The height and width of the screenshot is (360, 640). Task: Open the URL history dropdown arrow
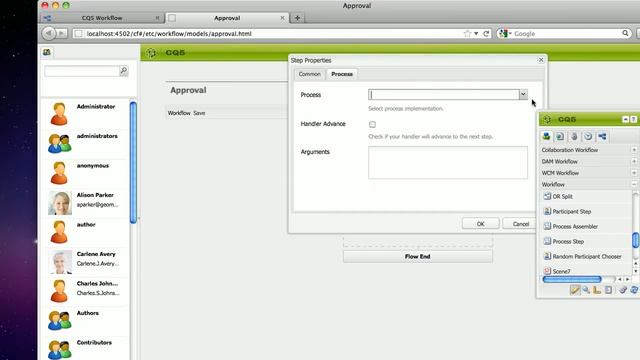[x=476, y=33]
